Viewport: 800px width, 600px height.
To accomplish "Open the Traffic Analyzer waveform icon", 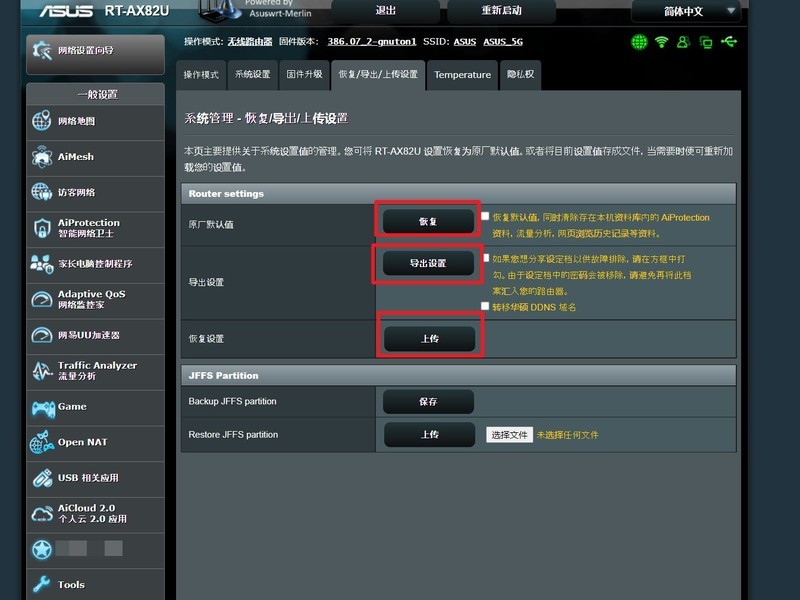I will 42,371.
